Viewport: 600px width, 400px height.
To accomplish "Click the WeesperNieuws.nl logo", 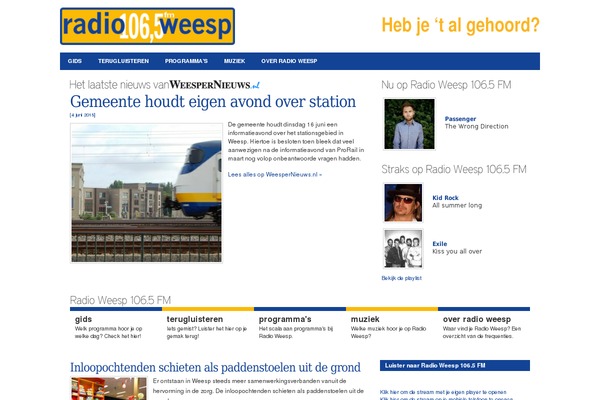I will click(x=214, y=85).
